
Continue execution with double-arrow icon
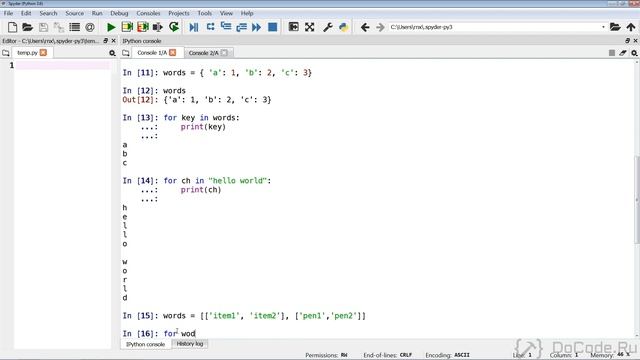[x=256, y=27]
